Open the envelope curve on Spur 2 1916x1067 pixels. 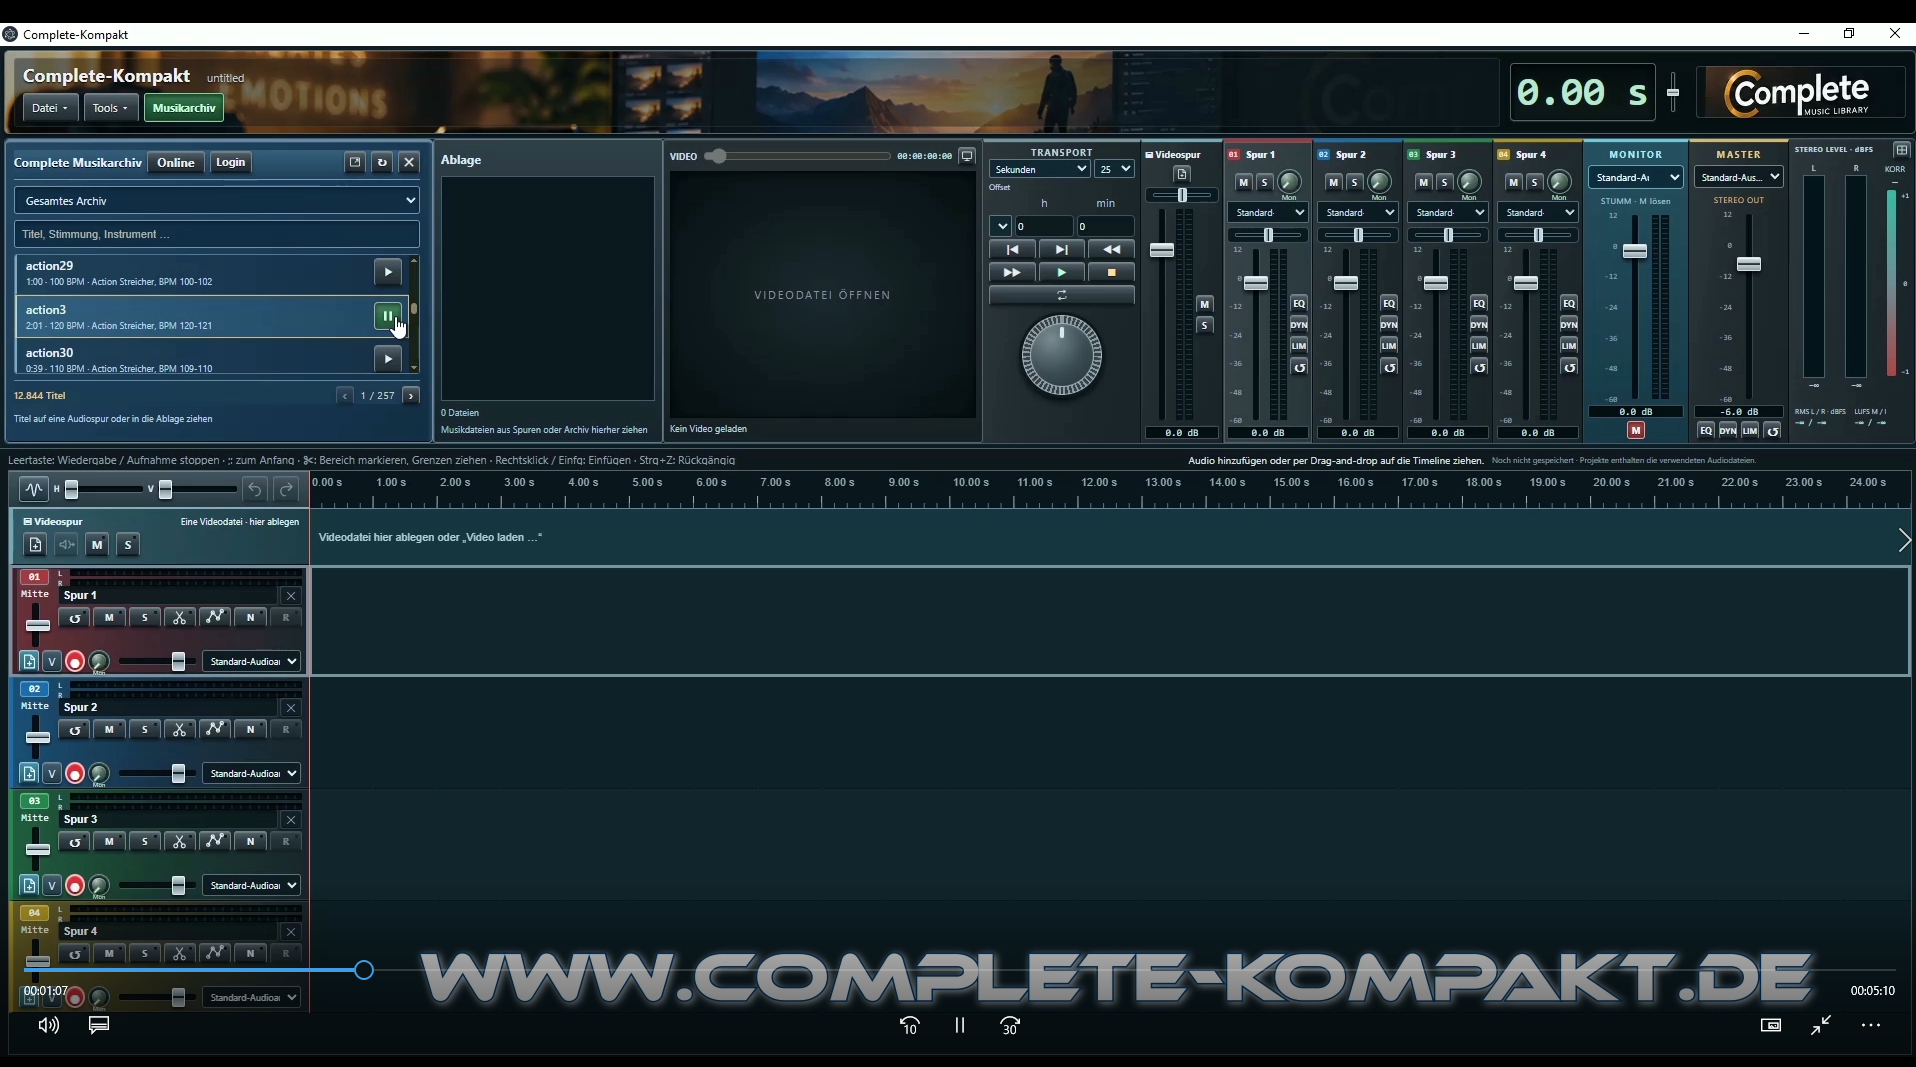coord(215,730)
